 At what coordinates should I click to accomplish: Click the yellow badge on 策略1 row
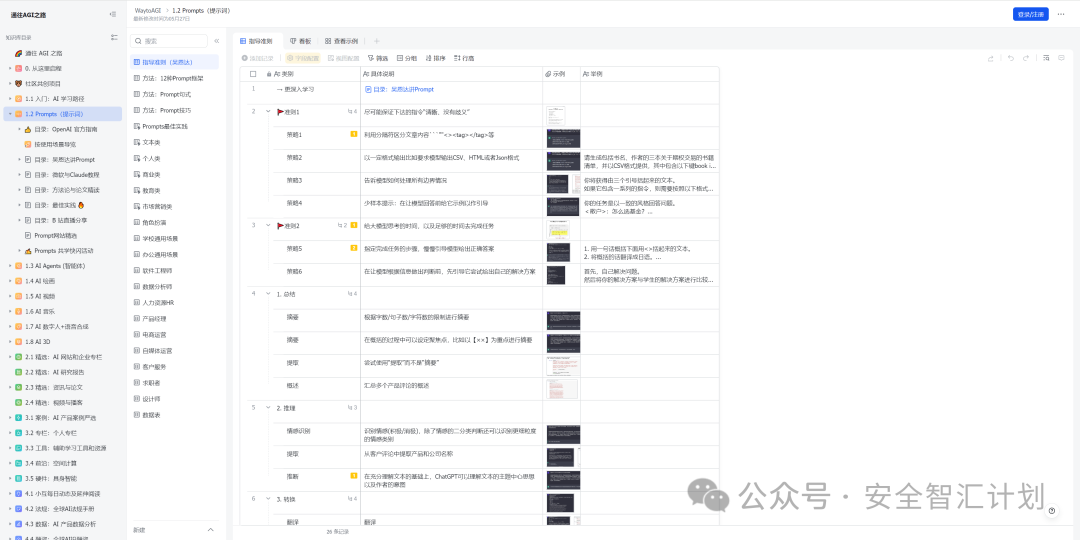[354, 134]
